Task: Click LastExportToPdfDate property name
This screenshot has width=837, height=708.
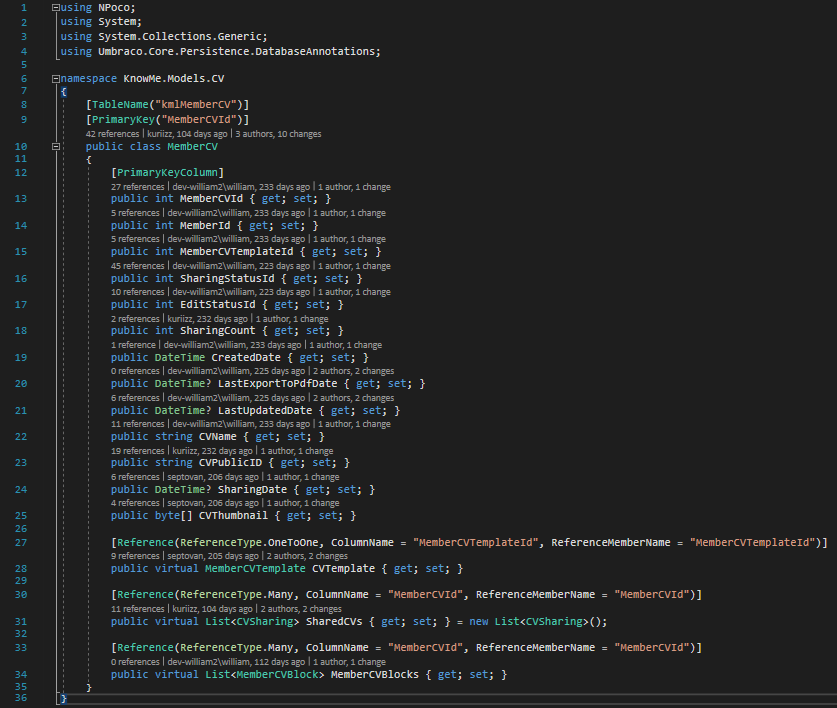Action: pyautogui.click(x=278, y=384)
